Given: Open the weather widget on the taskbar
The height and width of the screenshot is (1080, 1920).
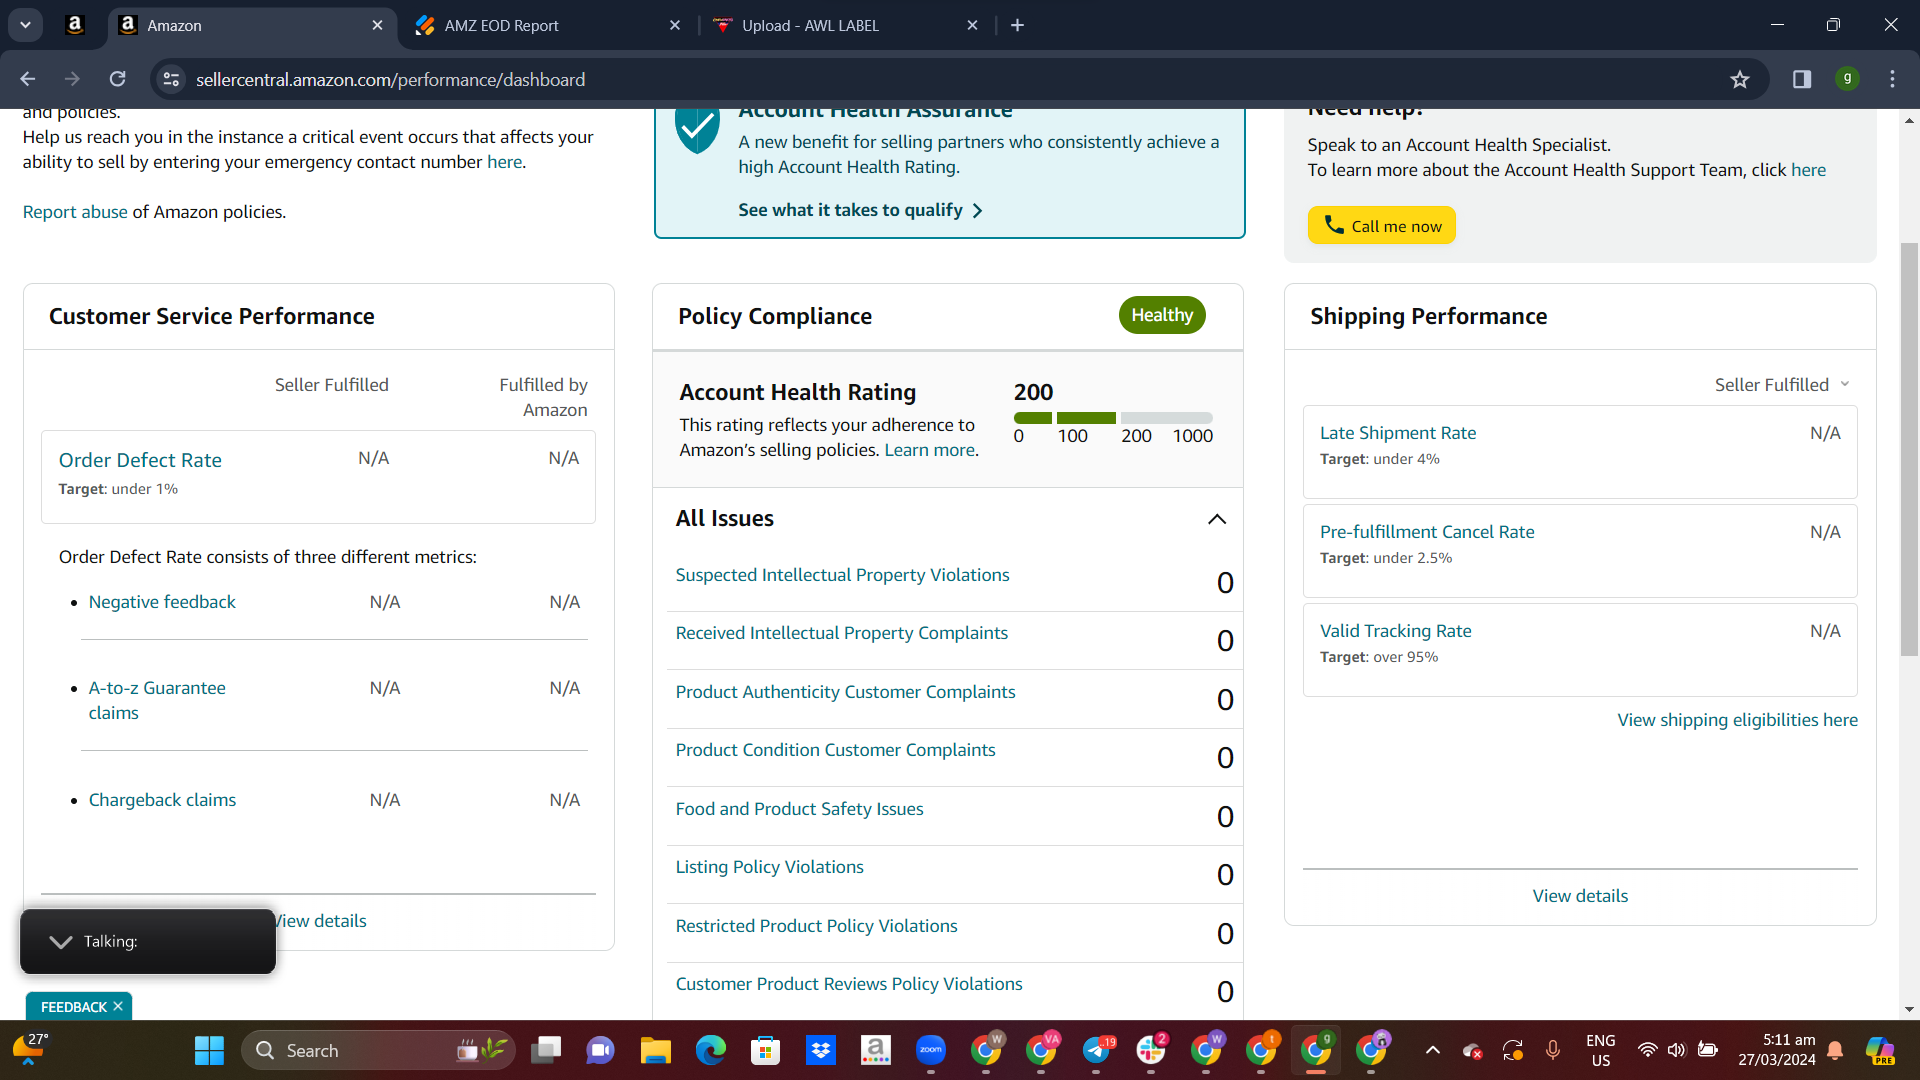Looking at the screenshot, I should pos(30,1050).
